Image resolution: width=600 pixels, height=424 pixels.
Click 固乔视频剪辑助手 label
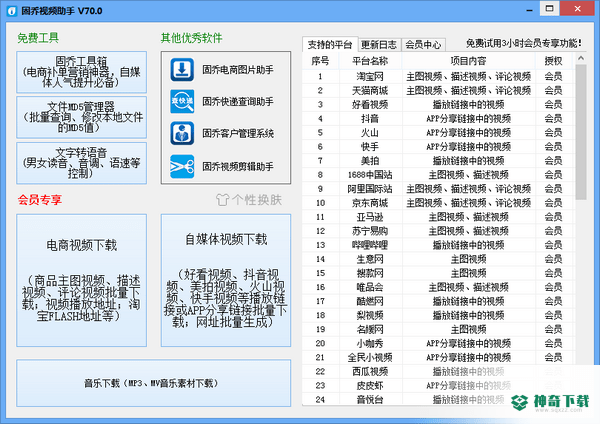(238, 166)
